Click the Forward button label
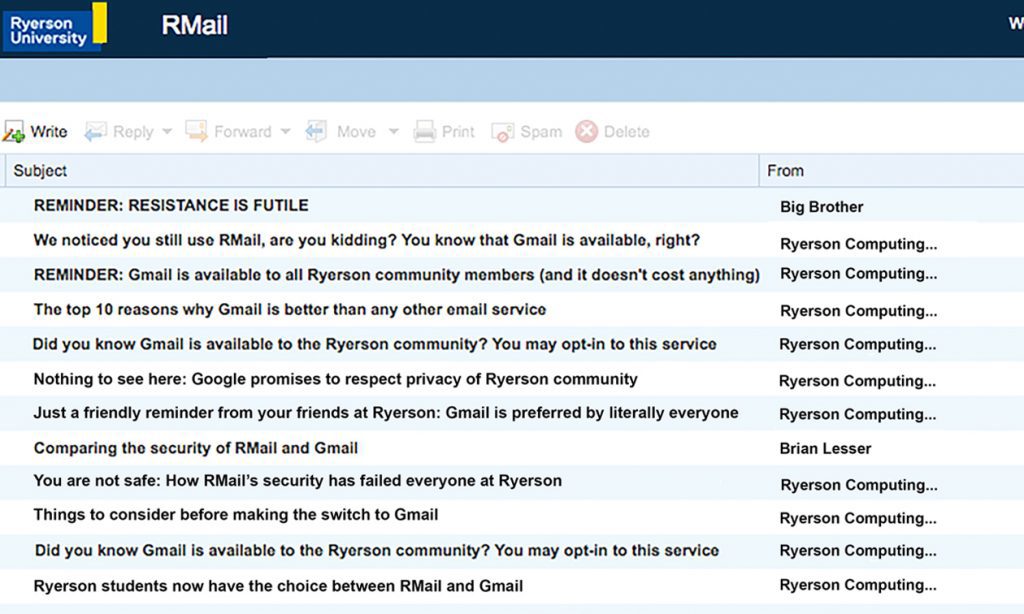The width and height of the screenshot is (1024, 614). click(x=243, y=131)
